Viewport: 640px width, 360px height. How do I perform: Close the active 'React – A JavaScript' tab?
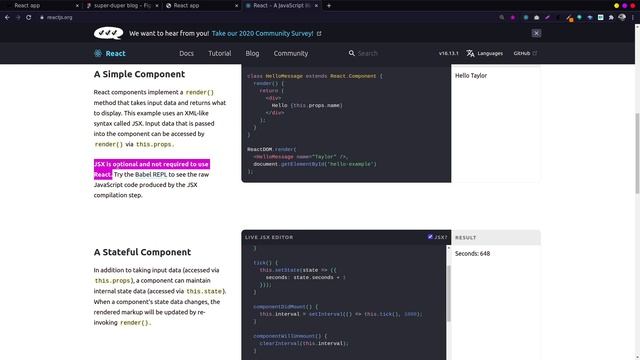(x=316, y=6)
